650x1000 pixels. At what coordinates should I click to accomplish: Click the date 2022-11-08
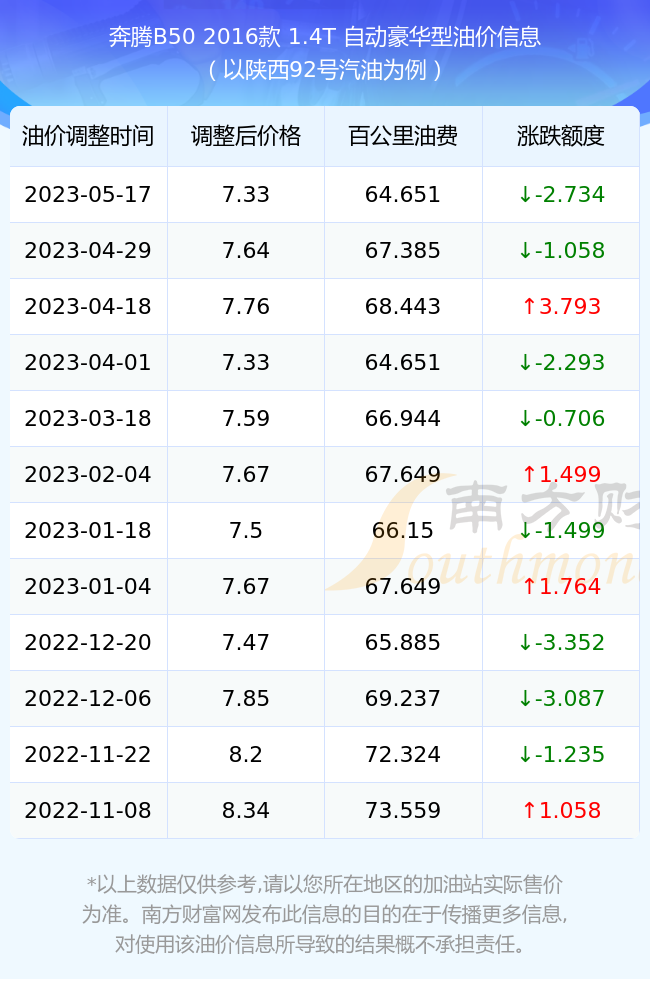click(88, 811)
